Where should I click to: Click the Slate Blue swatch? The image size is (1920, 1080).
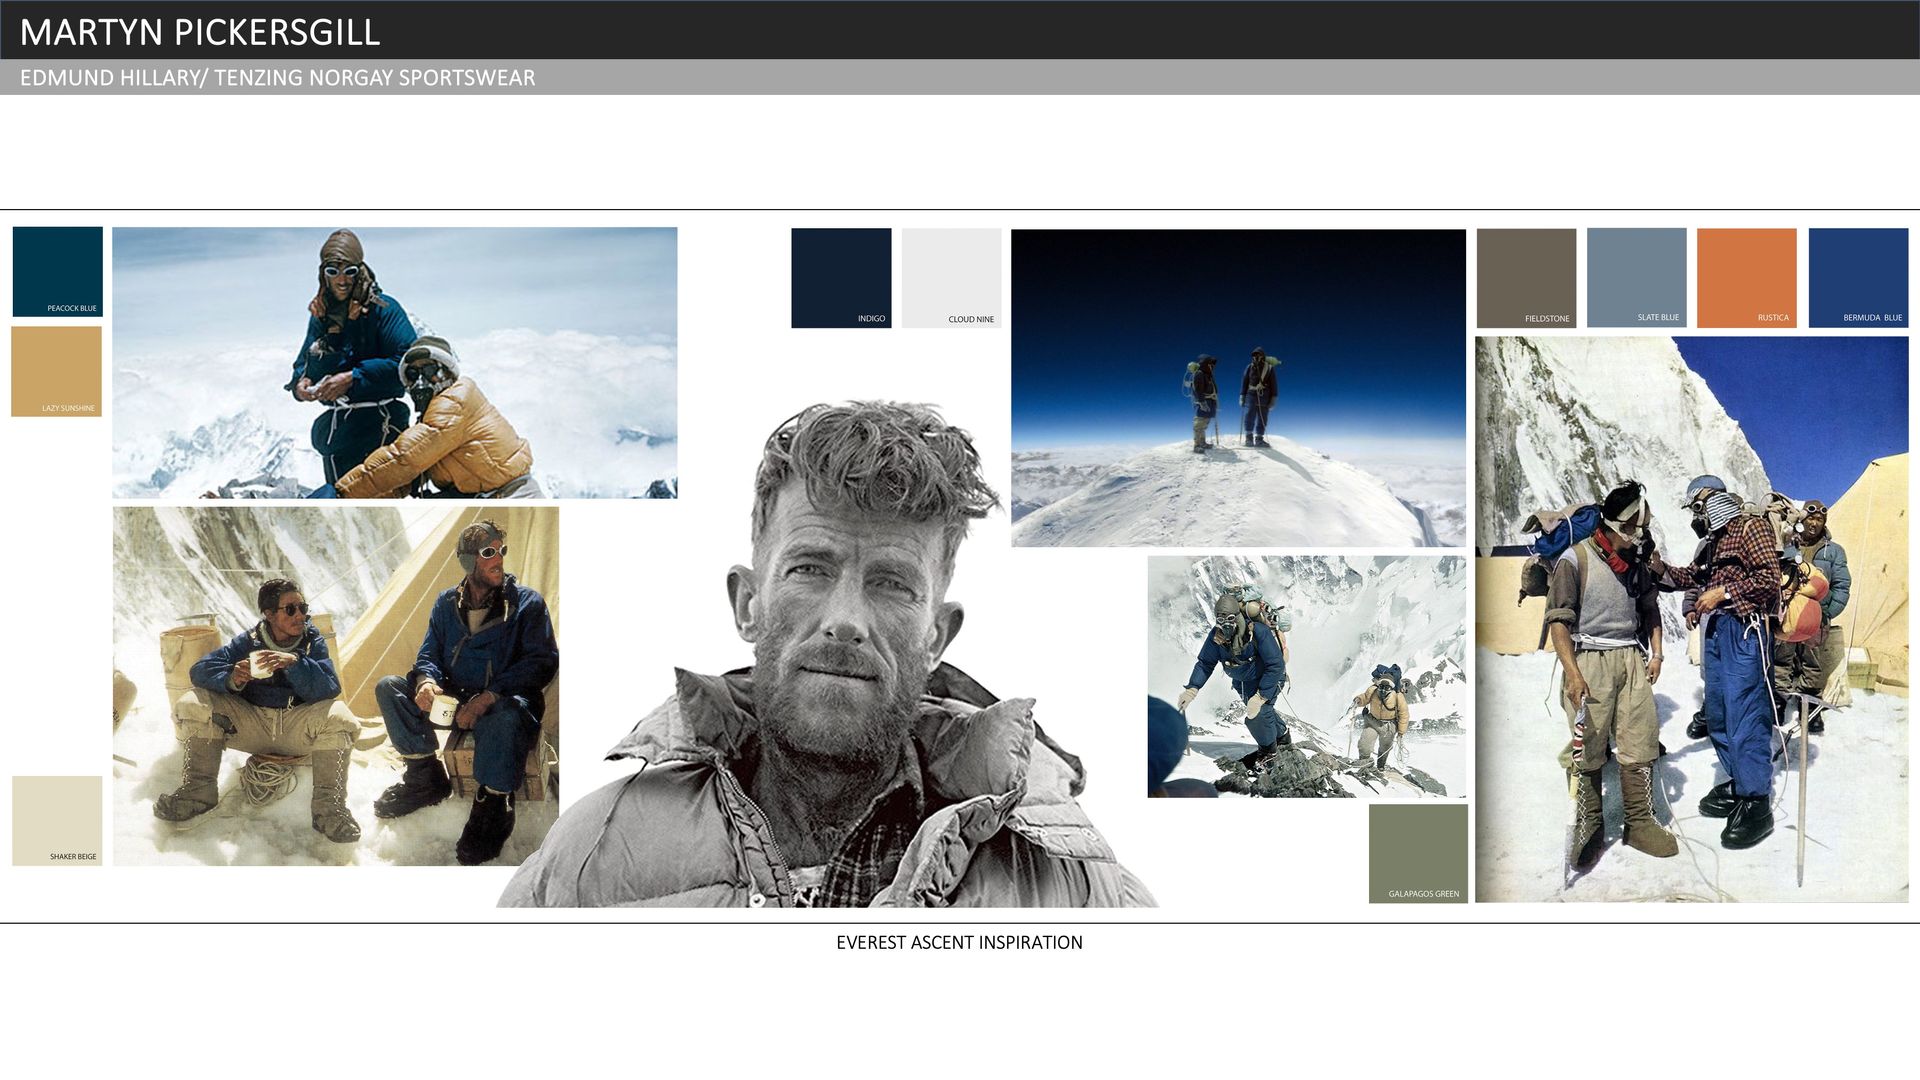1636,277
